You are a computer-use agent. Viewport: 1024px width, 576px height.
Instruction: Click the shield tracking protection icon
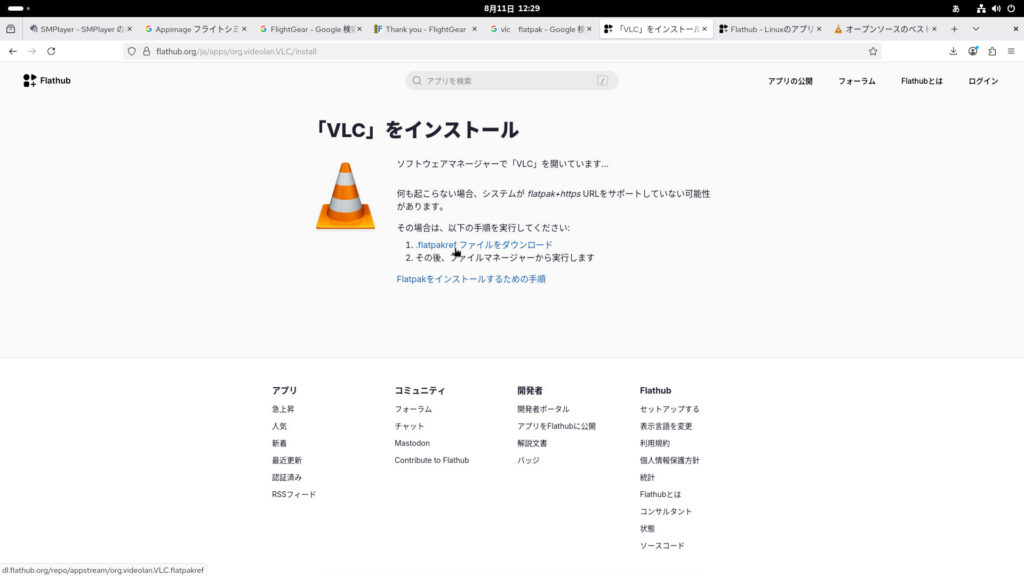(132, 51)
